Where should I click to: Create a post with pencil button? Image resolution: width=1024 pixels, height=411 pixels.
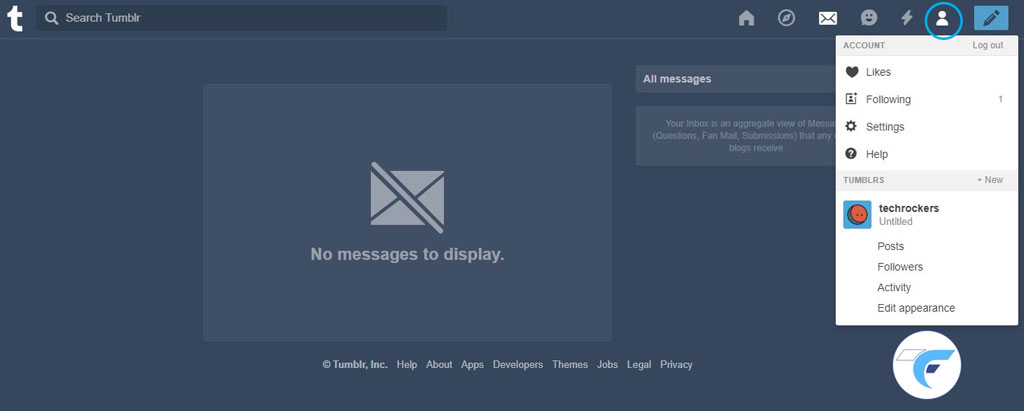point(991,18)
